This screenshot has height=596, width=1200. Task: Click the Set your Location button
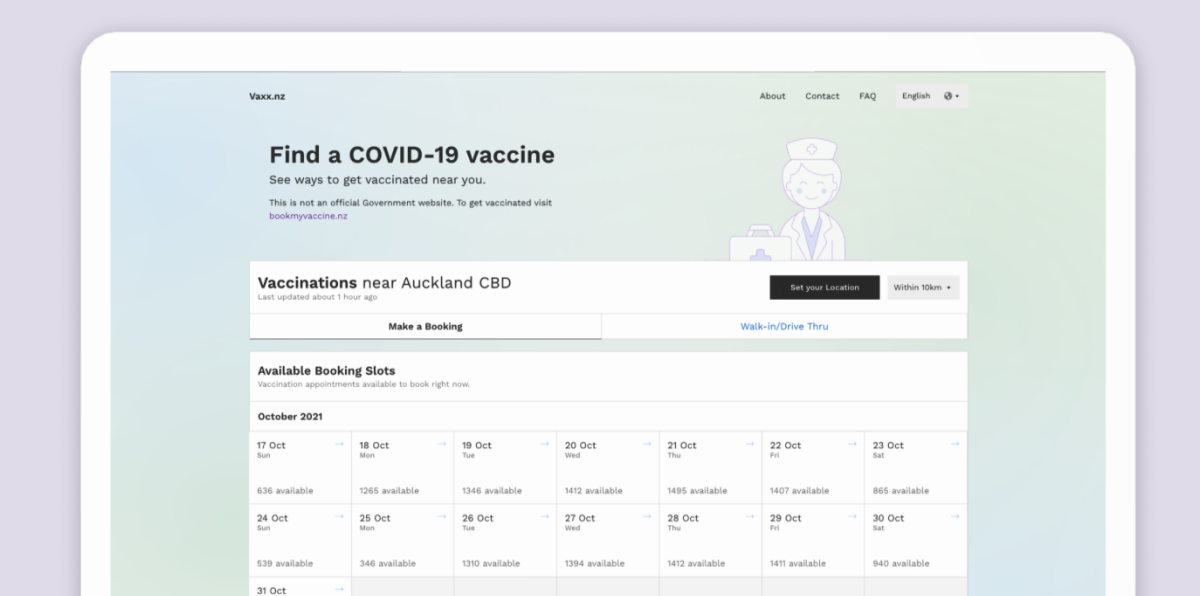click(824, 287)
